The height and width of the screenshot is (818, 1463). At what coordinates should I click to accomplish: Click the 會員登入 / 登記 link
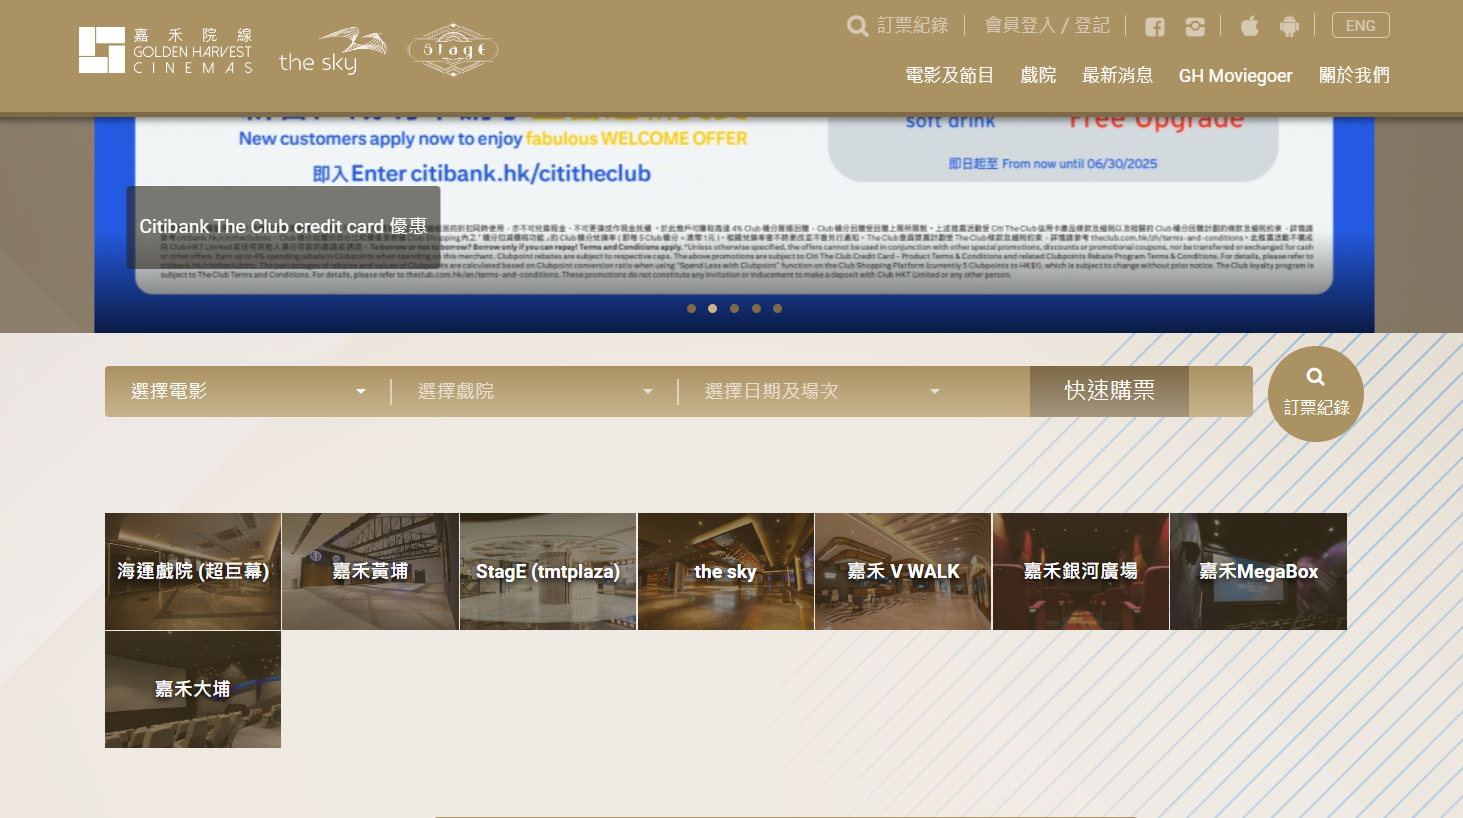[1047, 26]
